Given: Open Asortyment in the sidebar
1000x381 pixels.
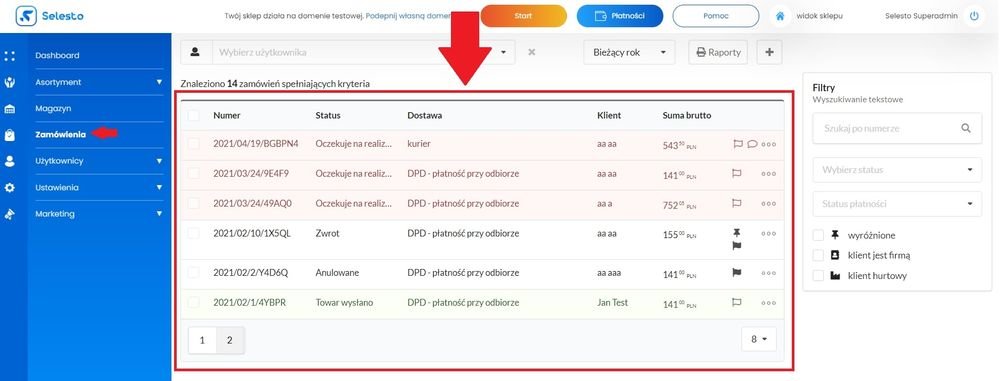Looking at the screenshot, I should (x=58, y=82).
